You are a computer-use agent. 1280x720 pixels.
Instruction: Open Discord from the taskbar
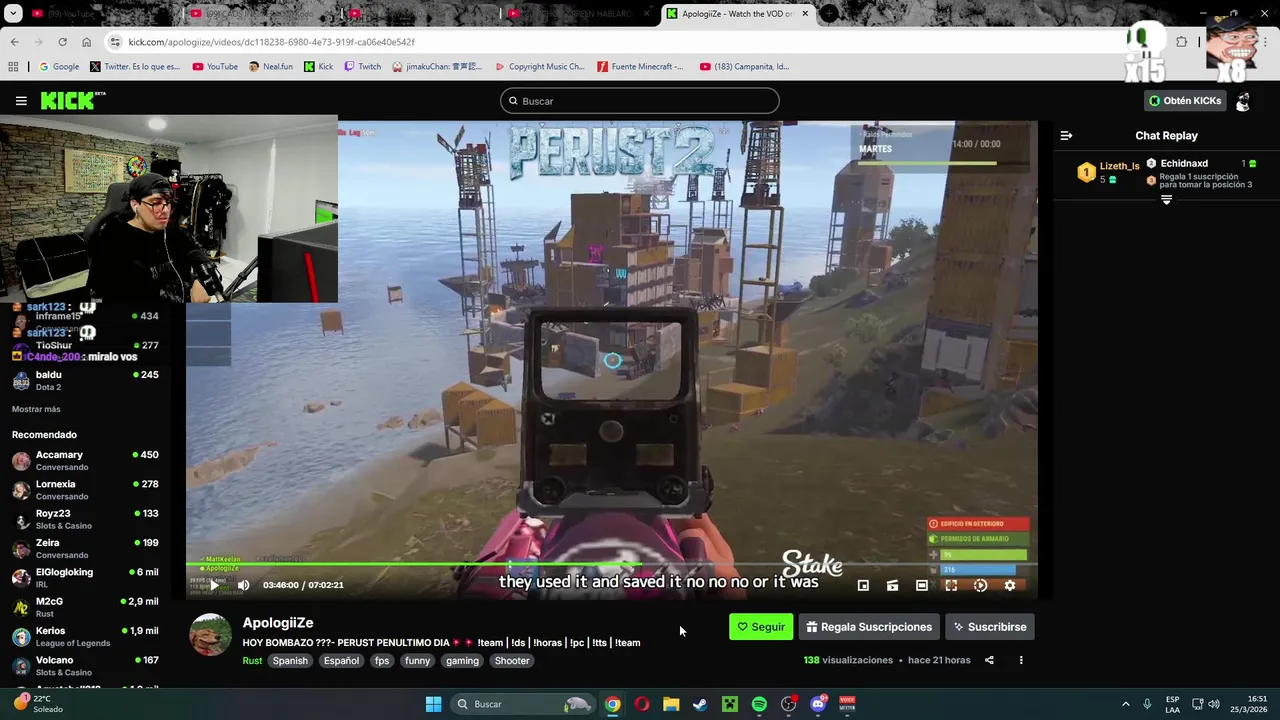[818, 704]
